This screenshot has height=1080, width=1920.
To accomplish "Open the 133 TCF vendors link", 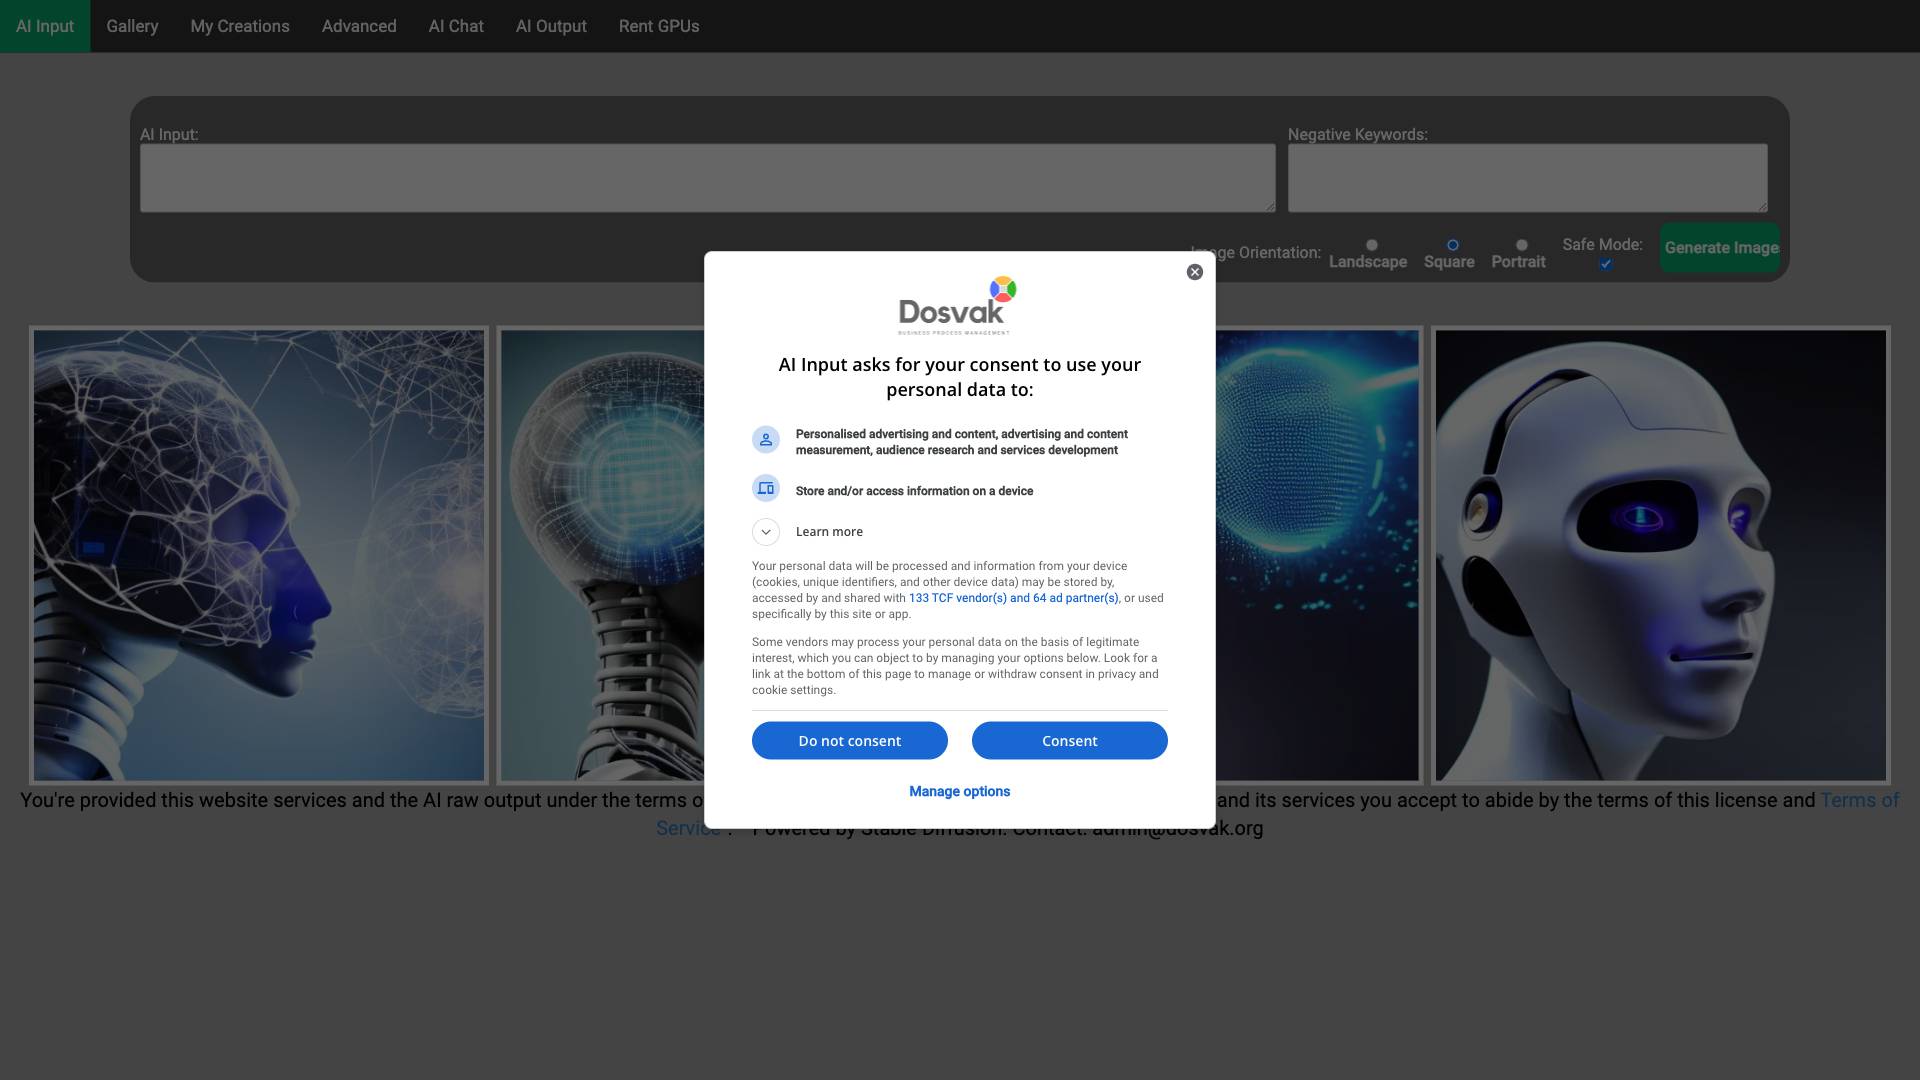I will coord(1012,598).
